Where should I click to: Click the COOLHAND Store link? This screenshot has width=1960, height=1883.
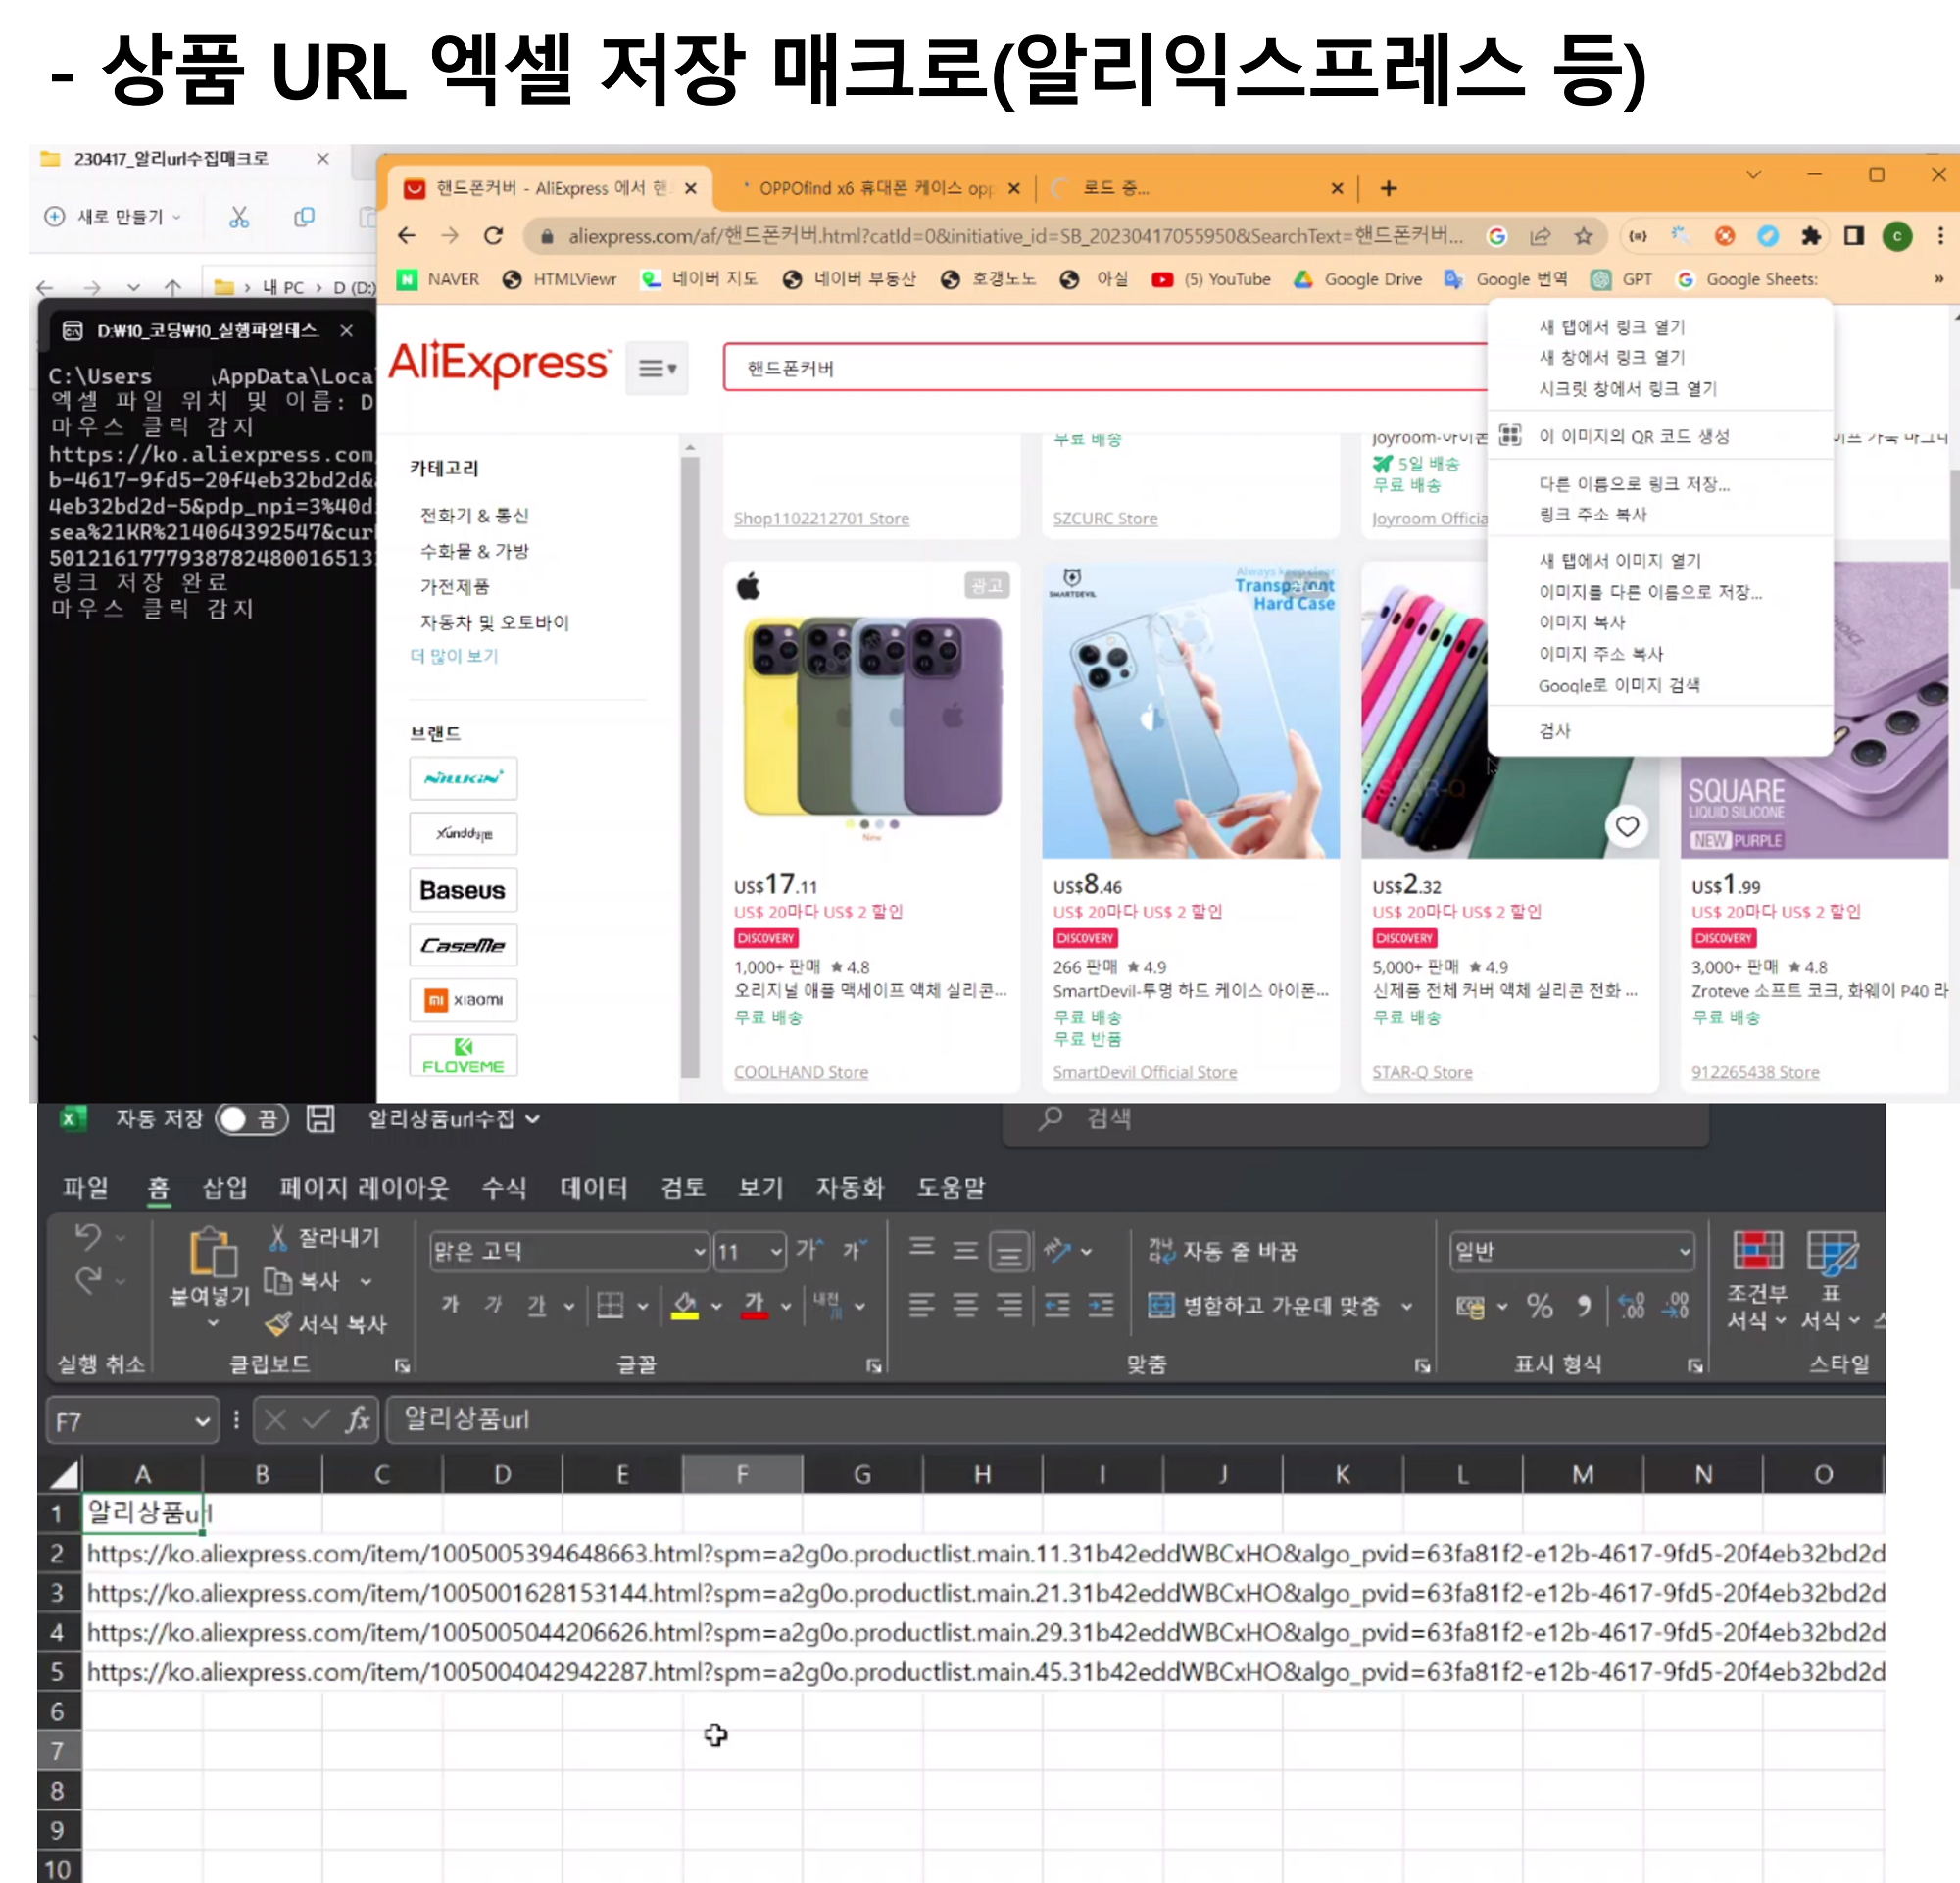(x=800, y=1072)
